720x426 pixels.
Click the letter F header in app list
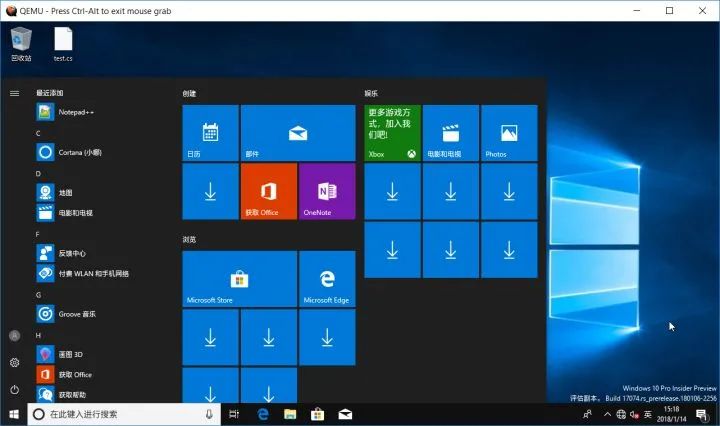[x=38, y=234]
